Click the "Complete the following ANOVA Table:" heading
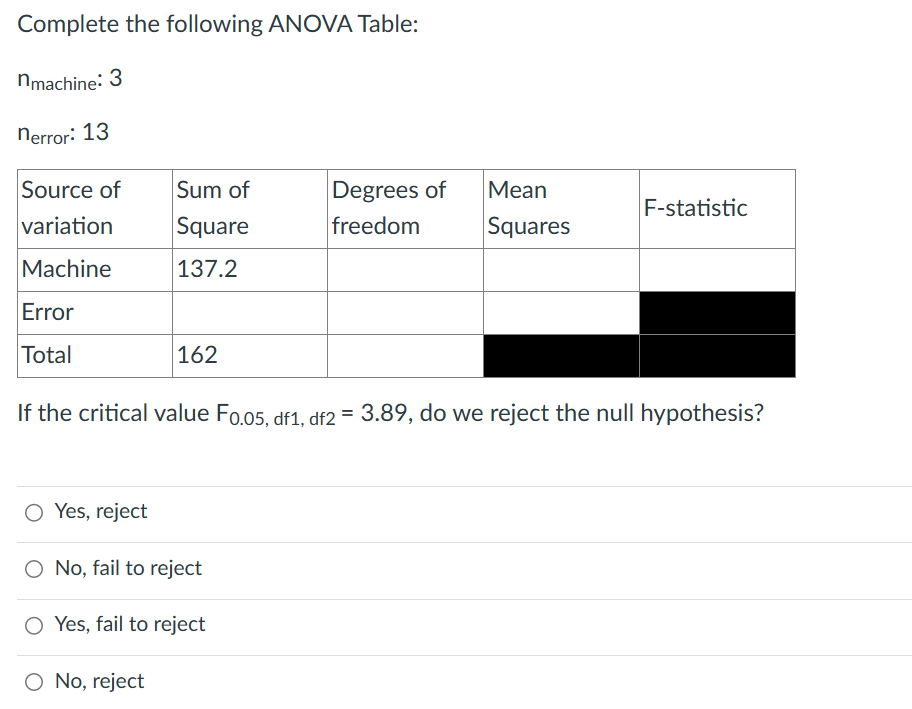The image size is (912, 709). point(218,24)
